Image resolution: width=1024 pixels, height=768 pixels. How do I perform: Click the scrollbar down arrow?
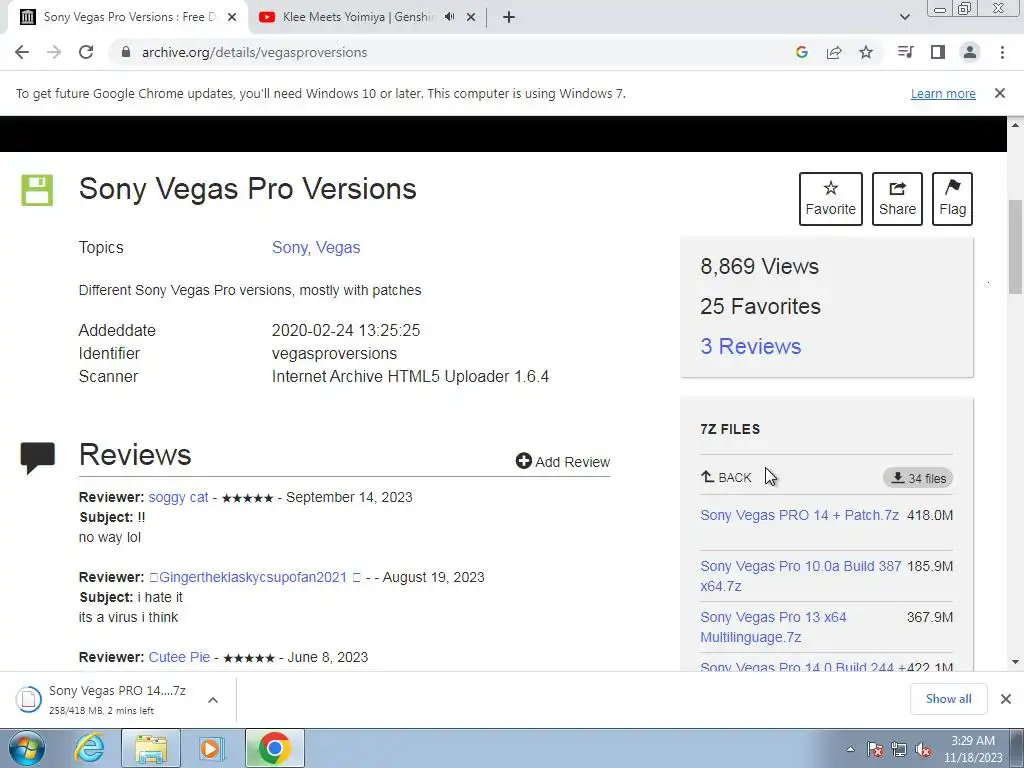(x=1015, y=662)
